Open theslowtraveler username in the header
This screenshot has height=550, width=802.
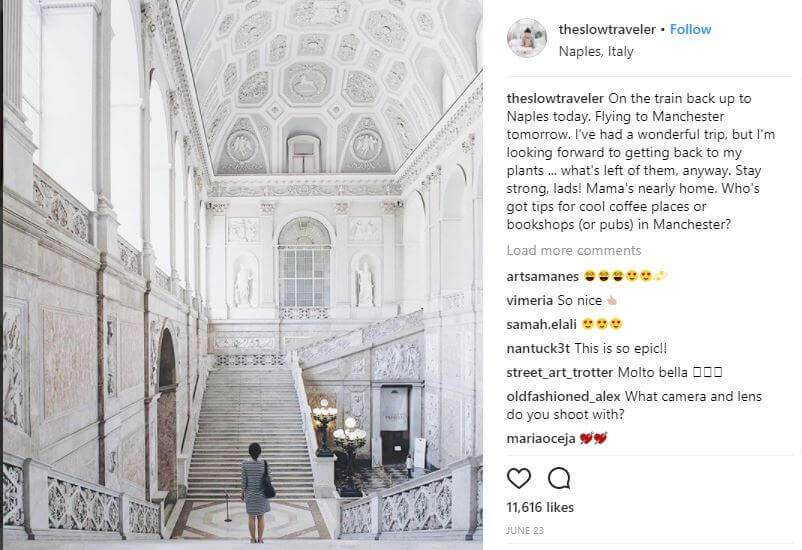pos(607,30)
